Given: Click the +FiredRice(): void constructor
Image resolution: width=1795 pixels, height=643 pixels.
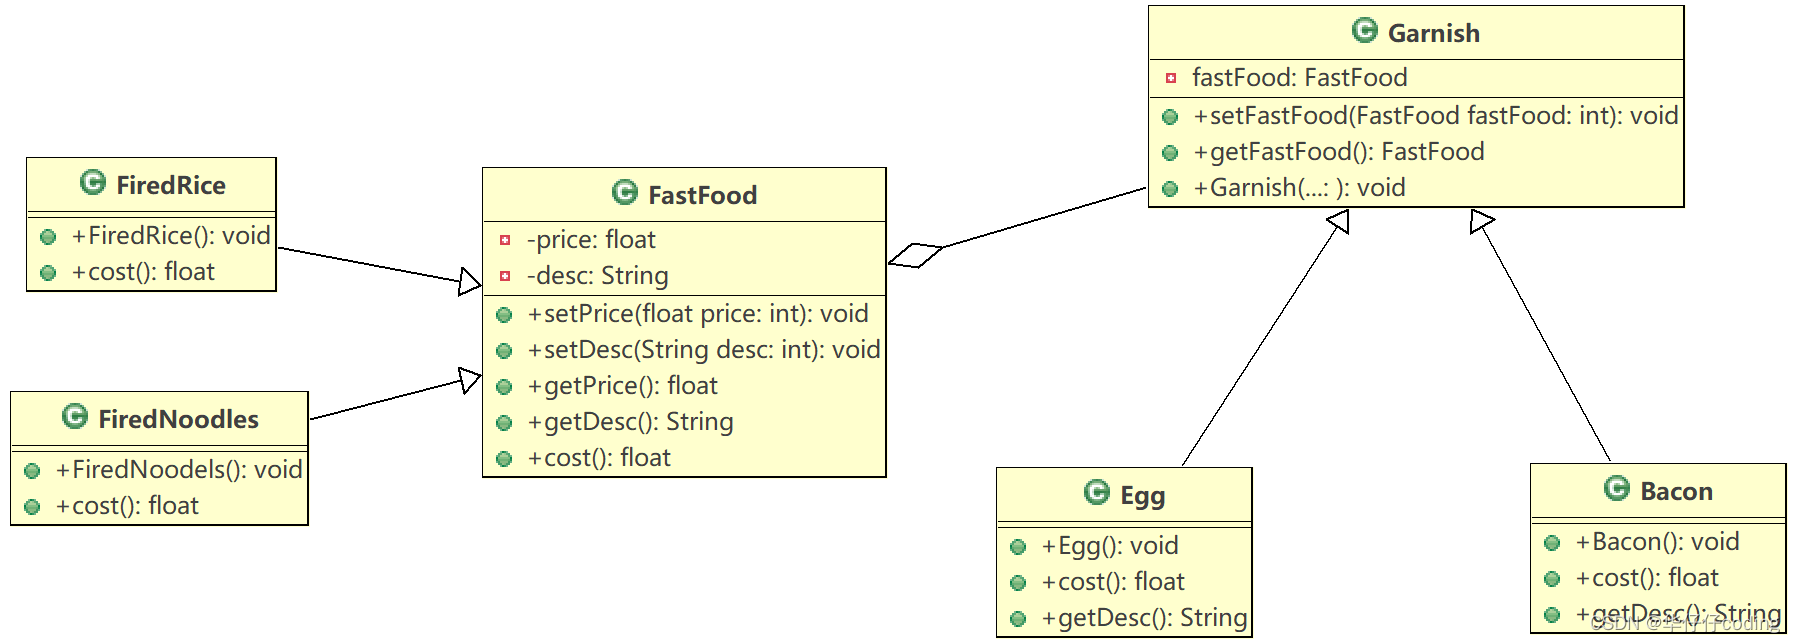Looking at the screenshot, I should coord(171,236).
